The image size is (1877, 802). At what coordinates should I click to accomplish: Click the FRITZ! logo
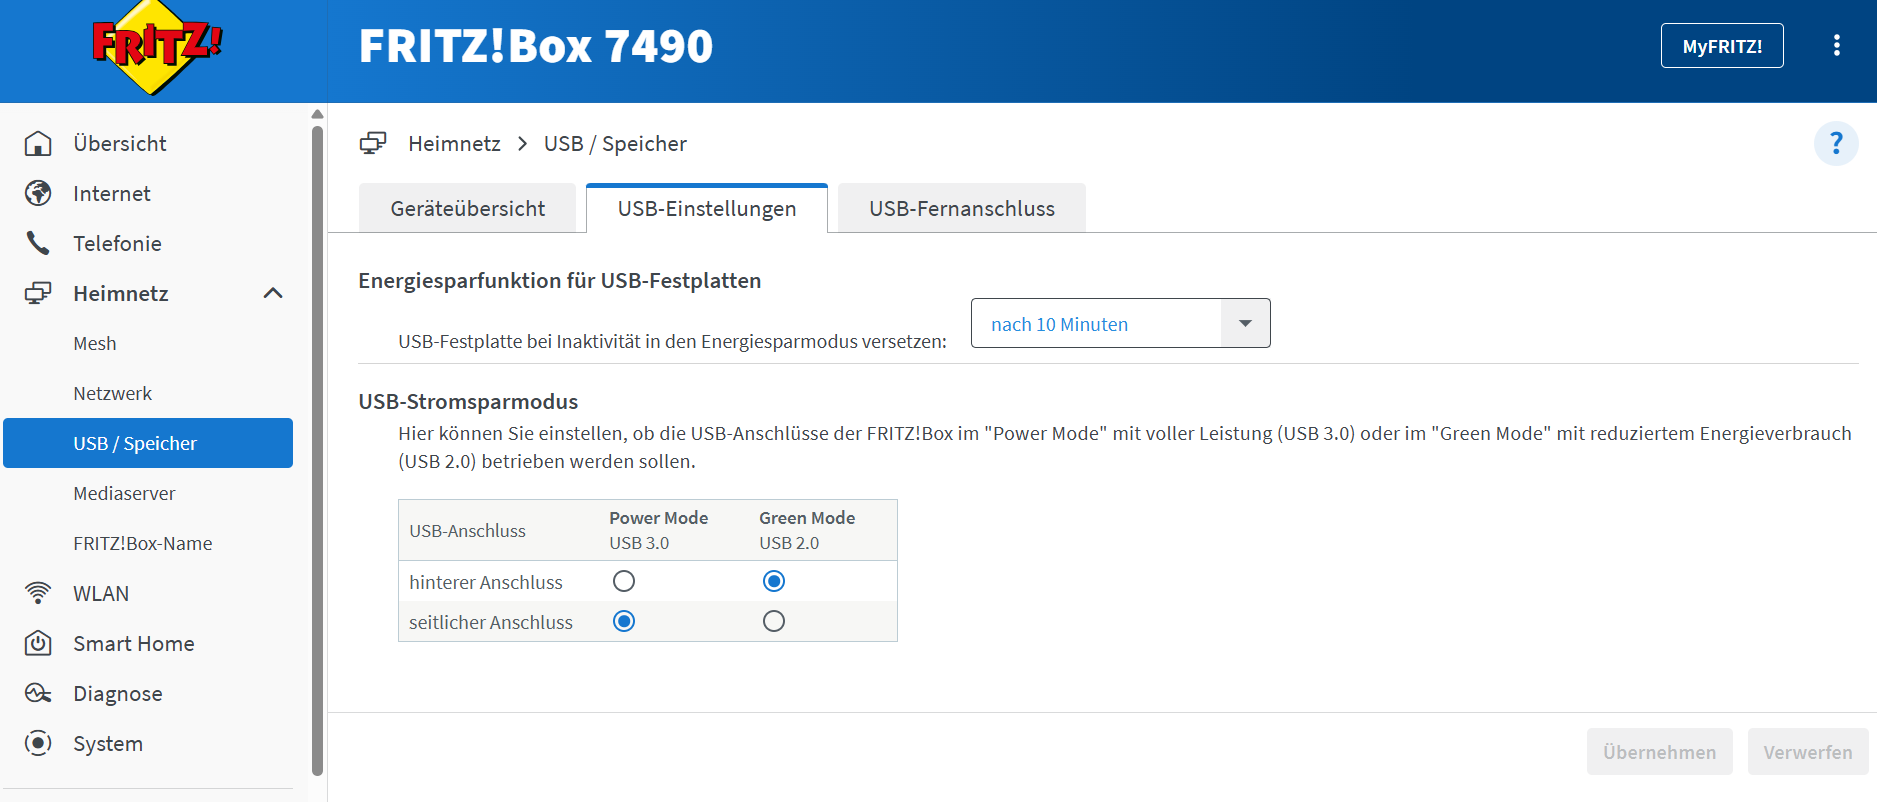pos(155,47)
